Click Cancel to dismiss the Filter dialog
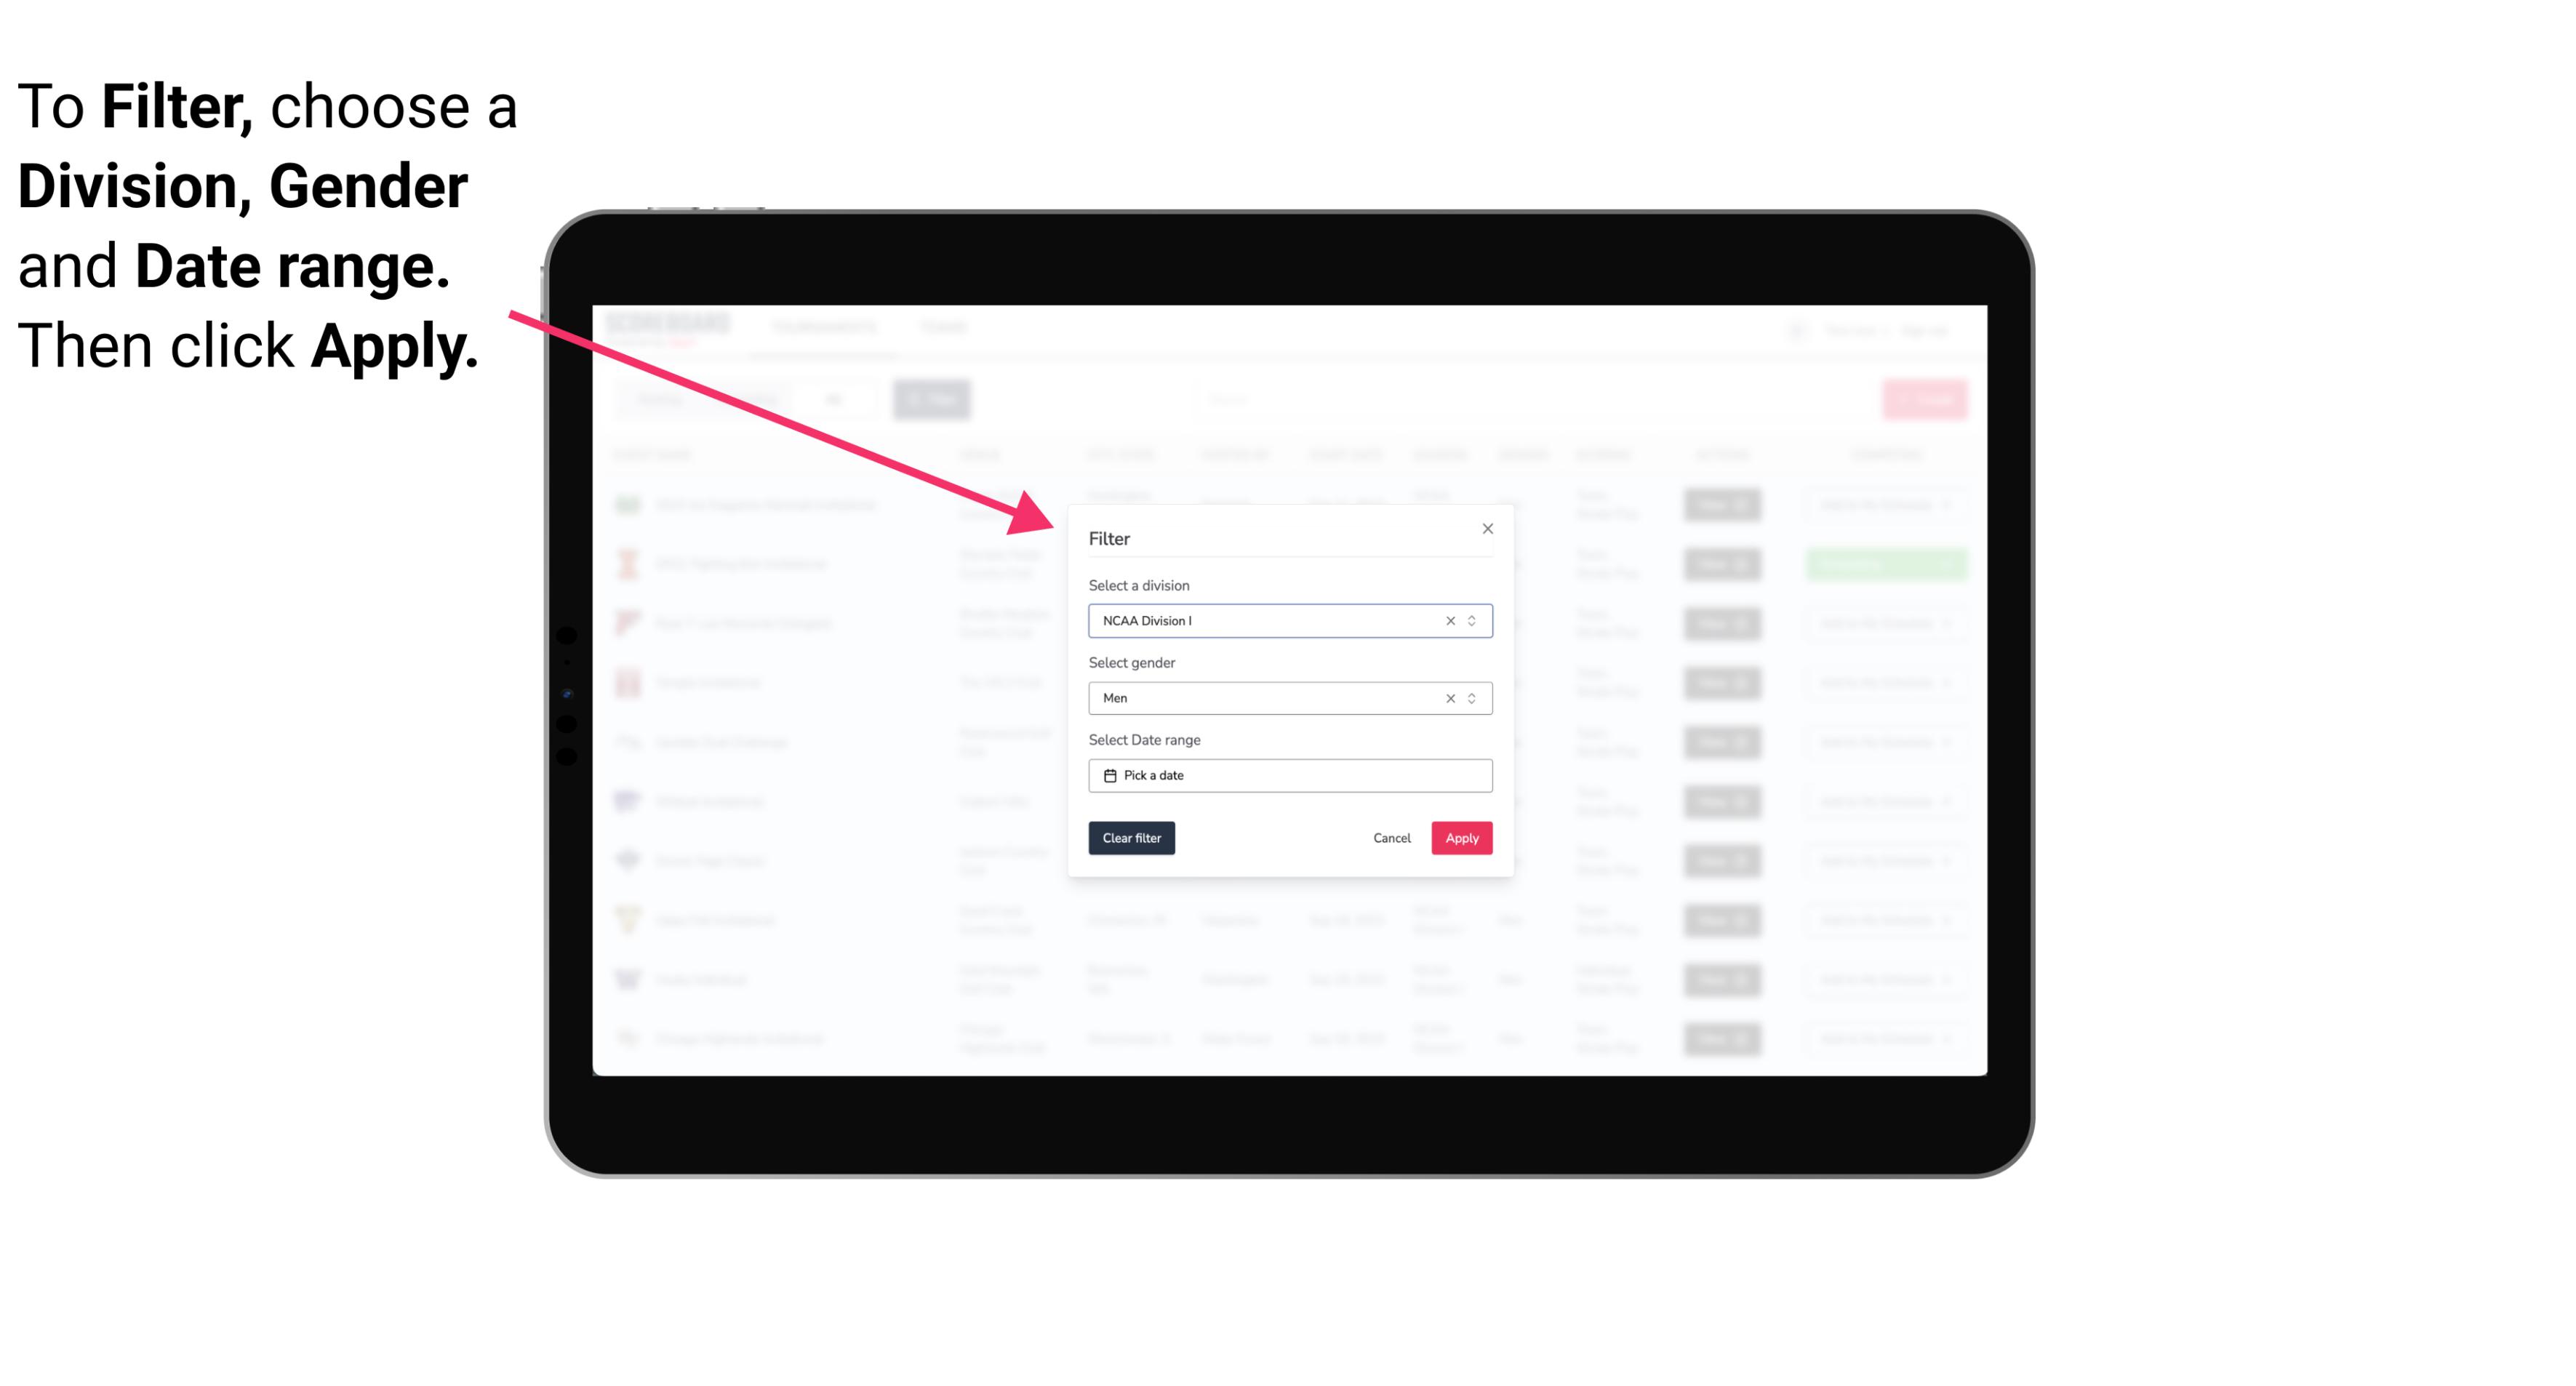 click(1391, 838)
